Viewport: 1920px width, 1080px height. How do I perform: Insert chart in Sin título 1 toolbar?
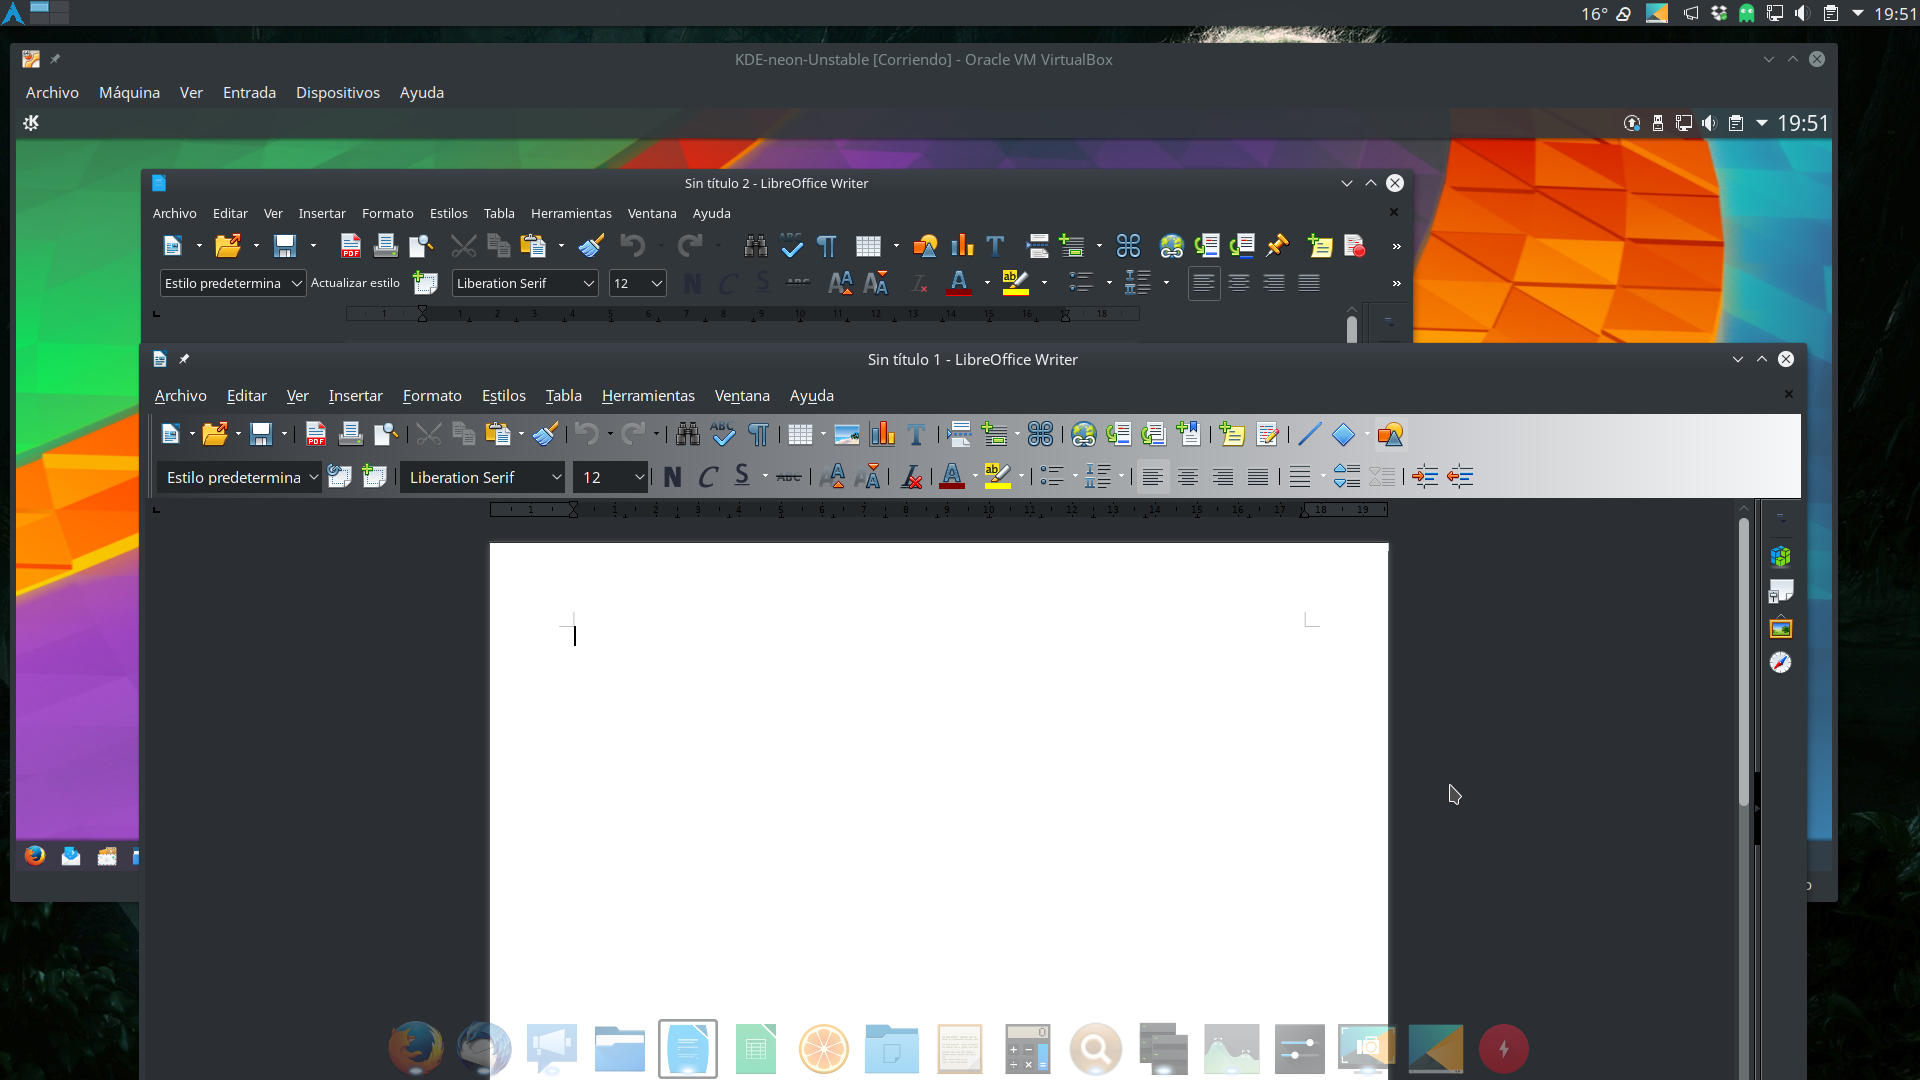tap(882, 434)
